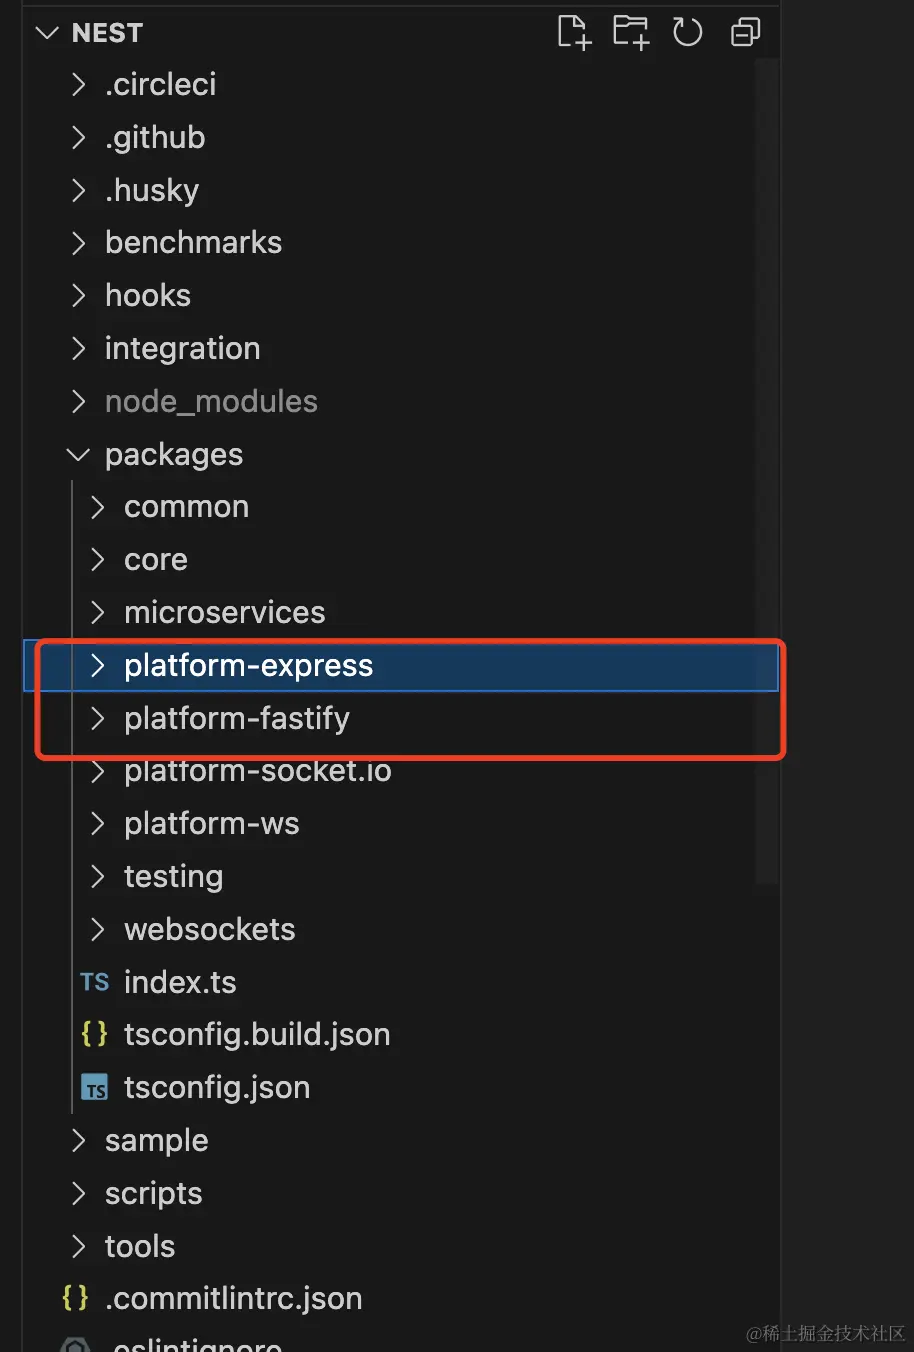Select the platform-express folder
The width and height of the screenshot is (914, 1352).
(x=400, y=666)
